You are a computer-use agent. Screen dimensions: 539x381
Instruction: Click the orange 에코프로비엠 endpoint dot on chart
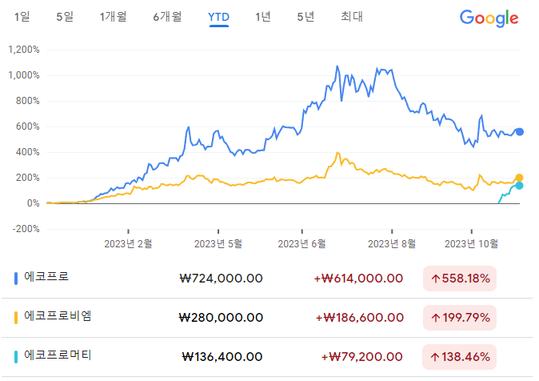point(519,178)
